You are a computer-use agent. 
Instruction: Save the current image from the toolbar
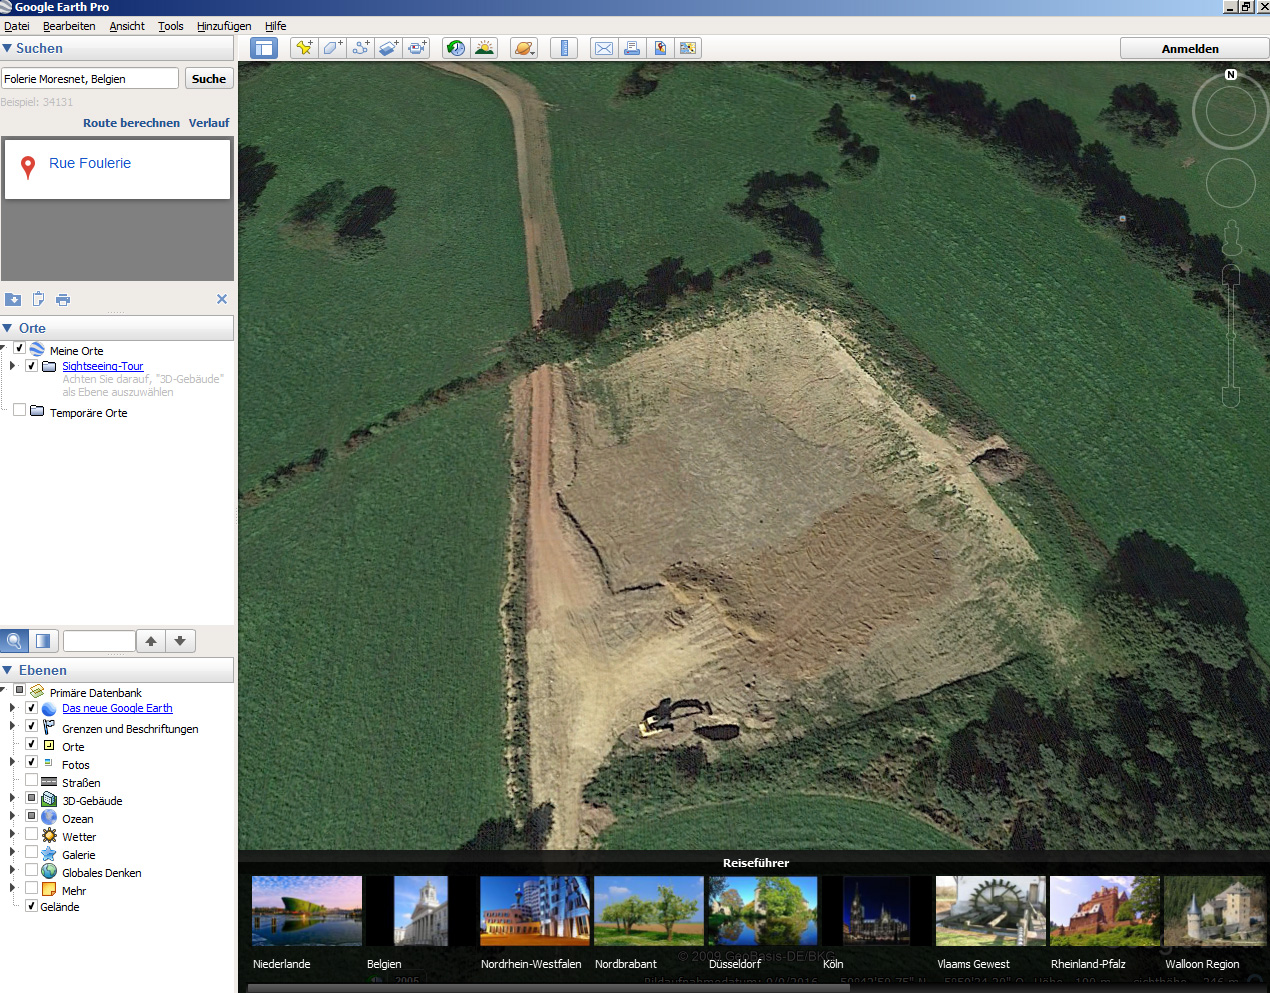click(x=660, y=48)
